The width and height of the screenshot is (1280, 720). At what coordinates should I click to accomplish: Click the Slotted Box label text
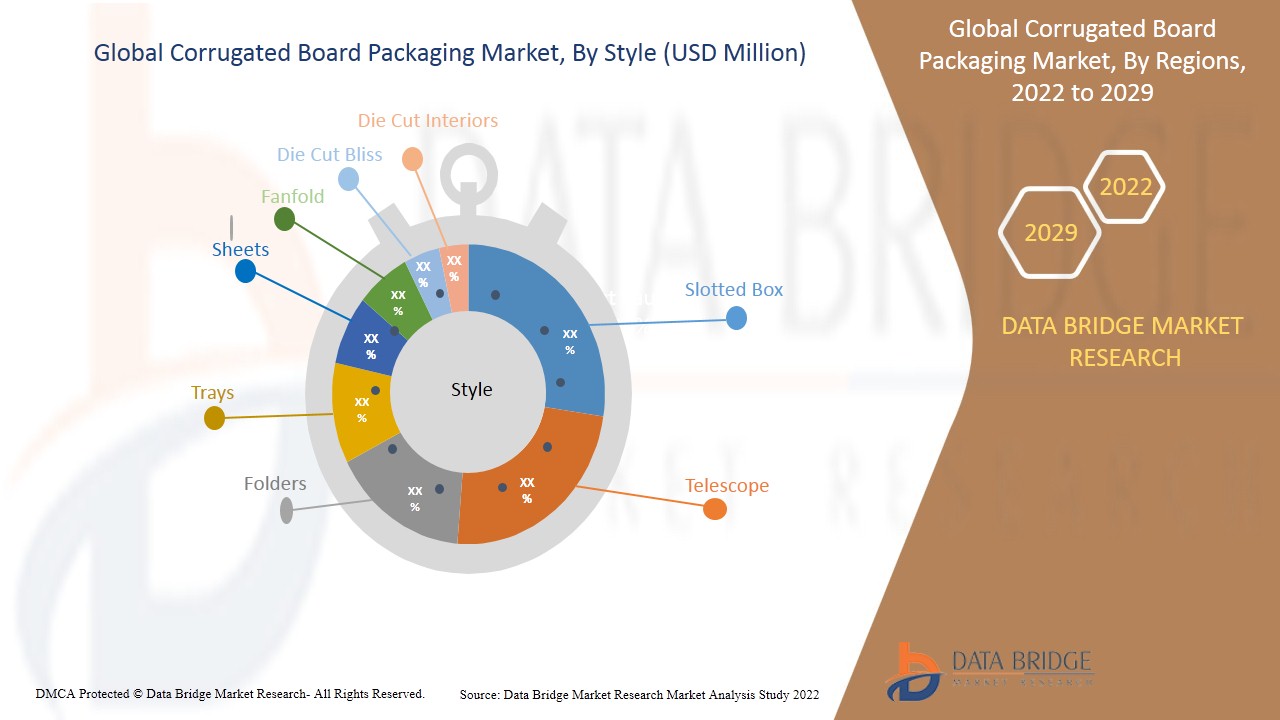(733, 290)
